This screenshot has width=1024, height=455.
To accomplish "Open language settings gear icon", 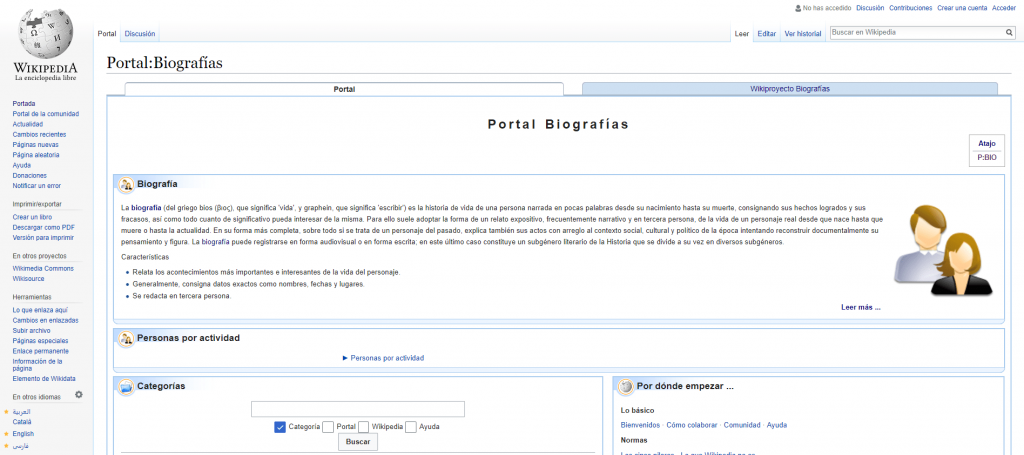I will pos(79,395).
